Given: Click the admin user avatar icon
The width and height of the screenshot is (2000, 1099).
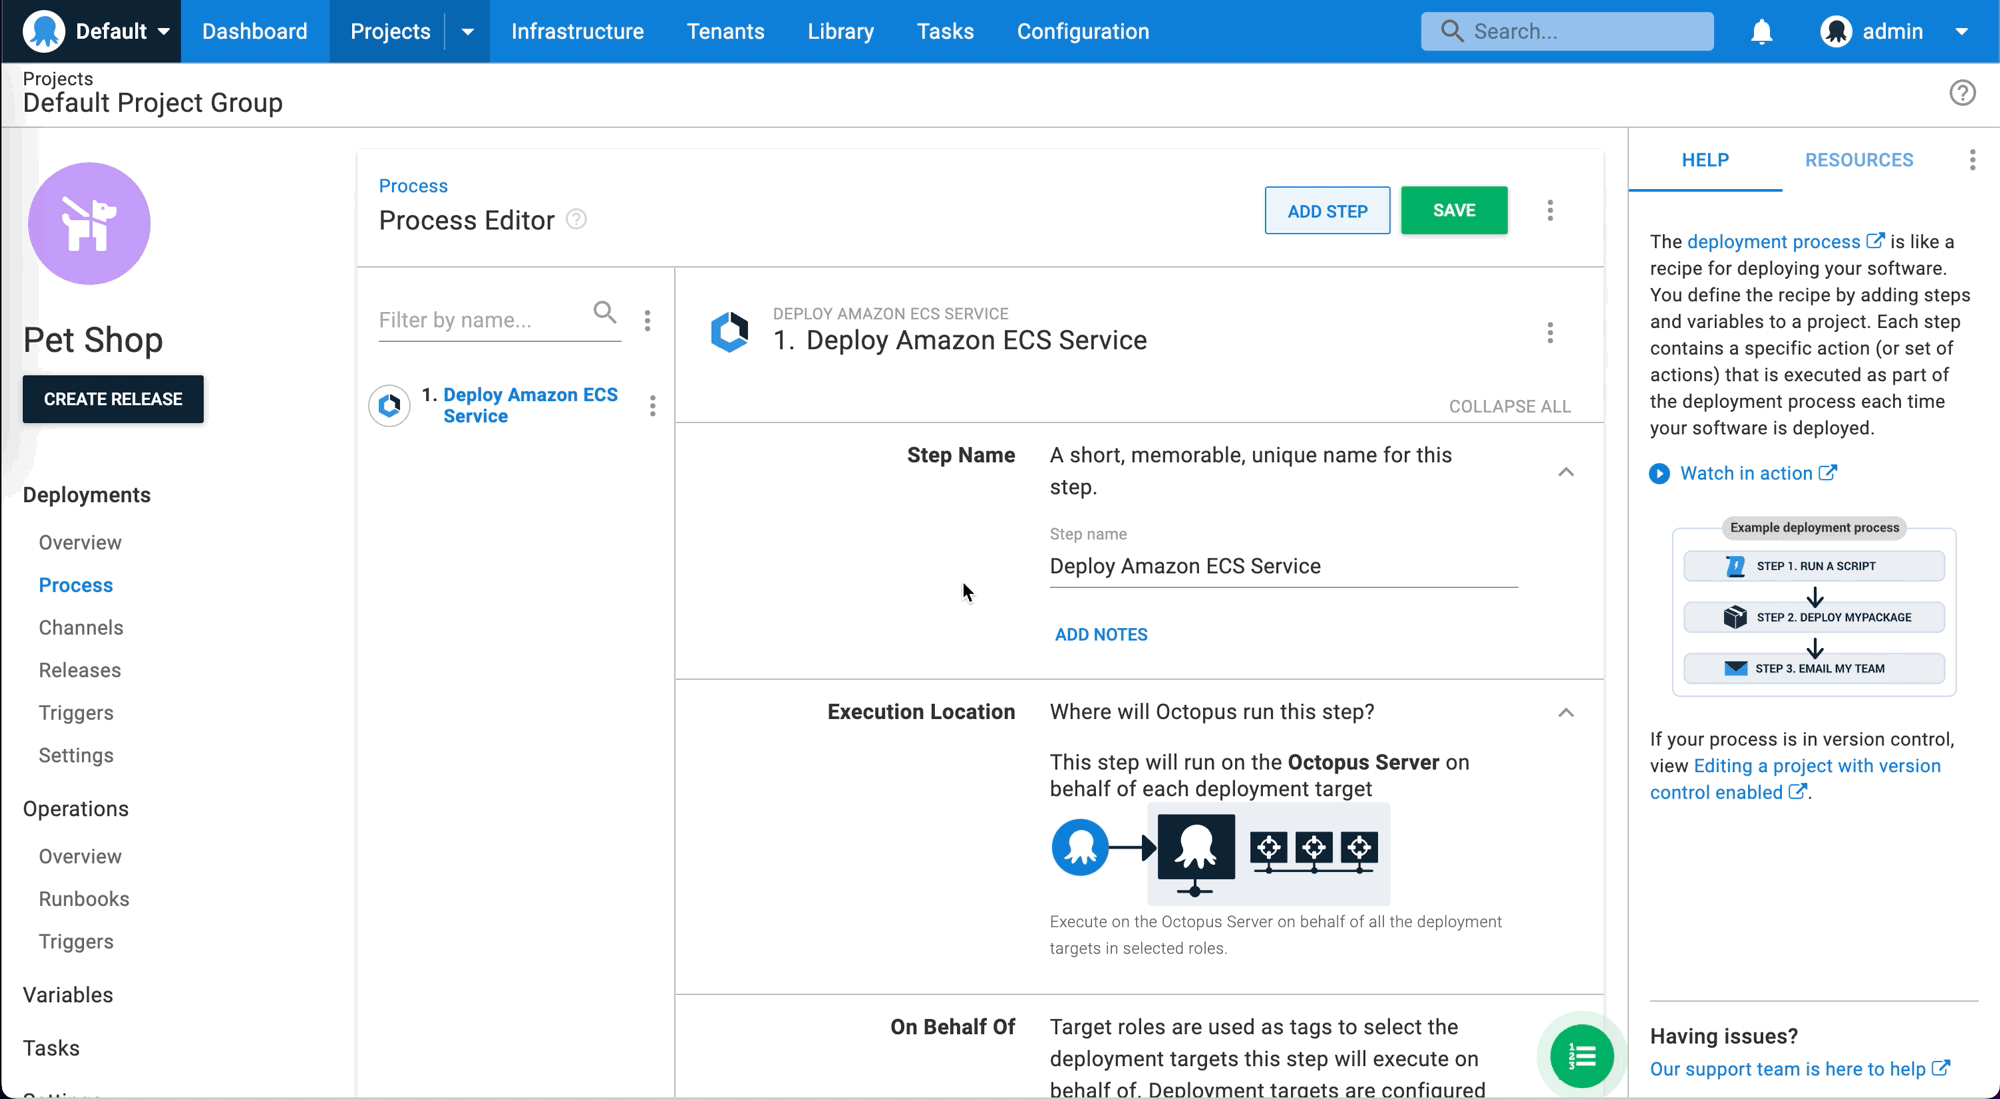Looking at the screenshot, I should (1836, 32).
